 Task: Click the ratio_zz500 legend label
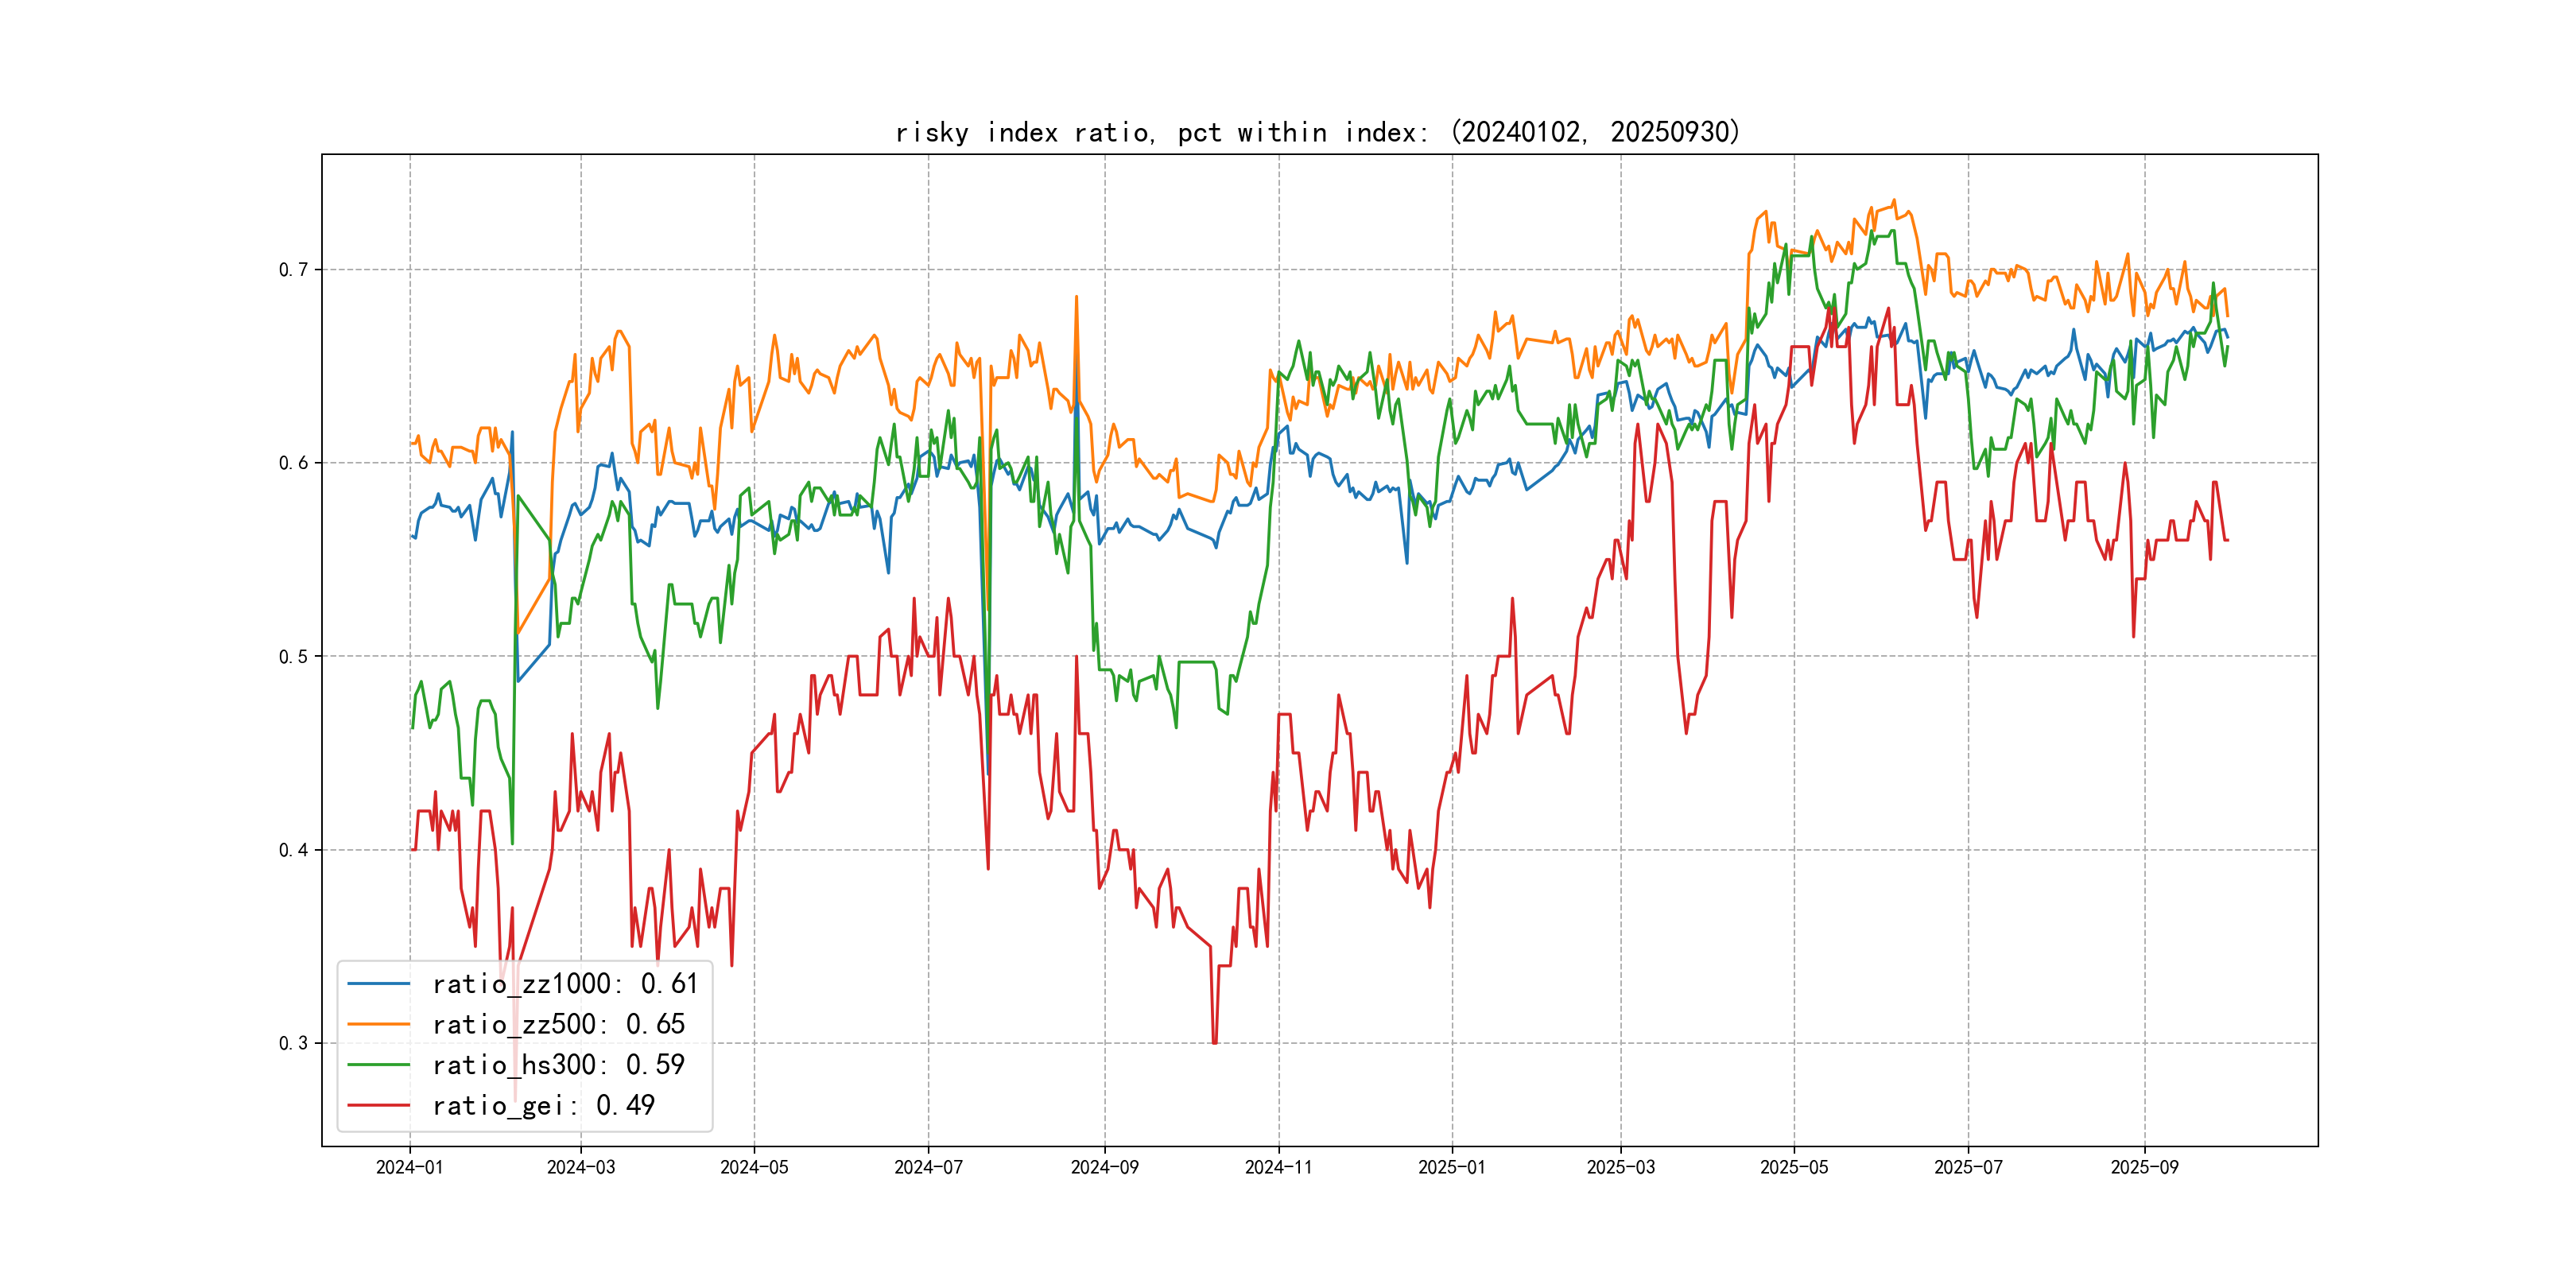(558, 1024)
